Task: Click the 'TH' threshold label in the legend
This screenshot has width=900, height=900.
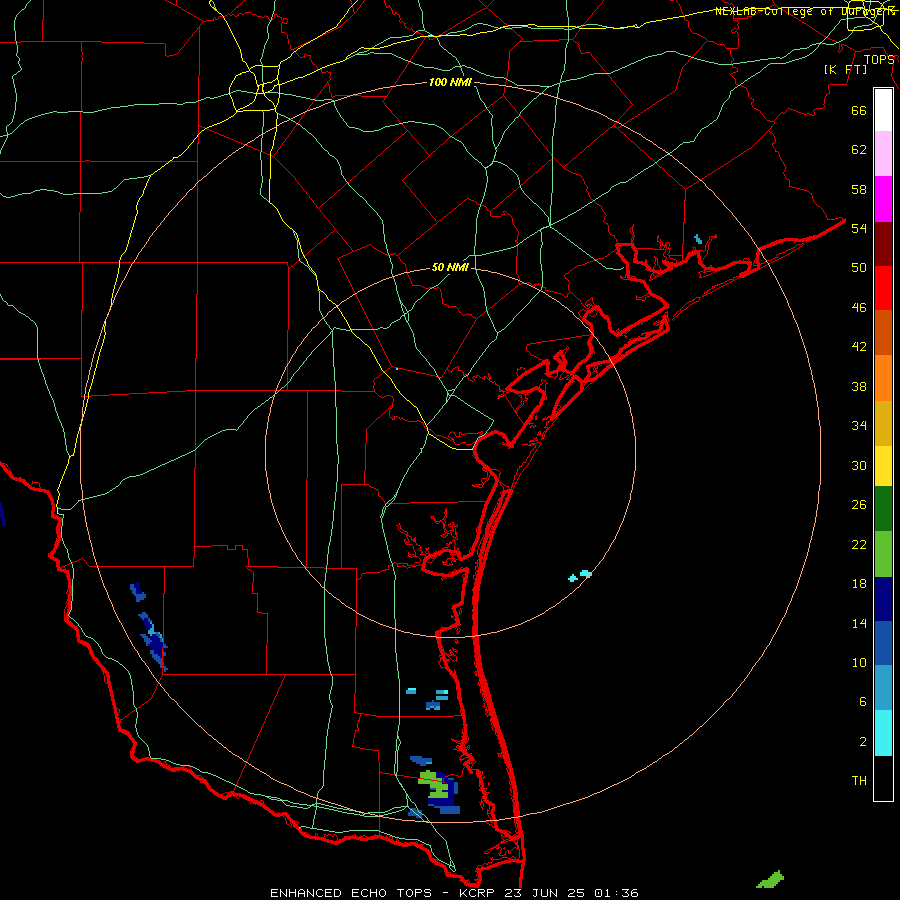Action: pyautogui.click(x=859, y=781)
